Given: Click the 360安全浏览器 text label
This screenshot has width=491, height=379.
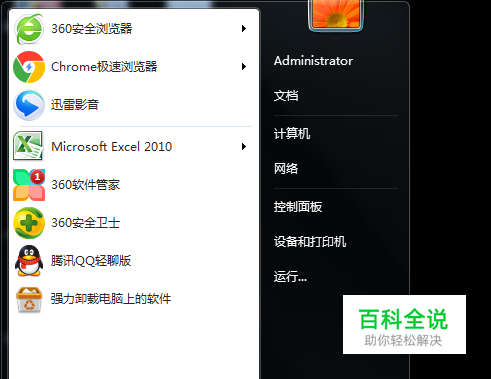Looking at the screenshot, I should (92, 29).
